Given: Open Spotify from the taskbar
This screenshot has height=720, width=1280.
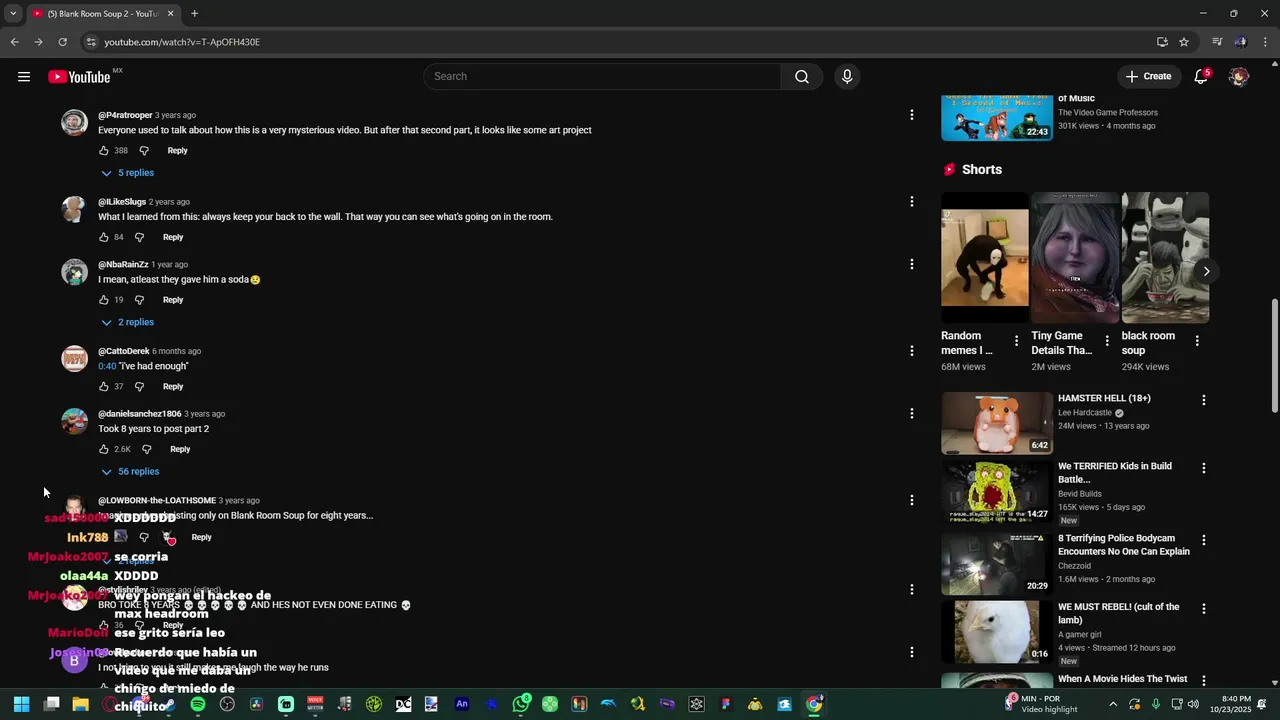Looking at the screenshot, I should [x=198, y=704].
